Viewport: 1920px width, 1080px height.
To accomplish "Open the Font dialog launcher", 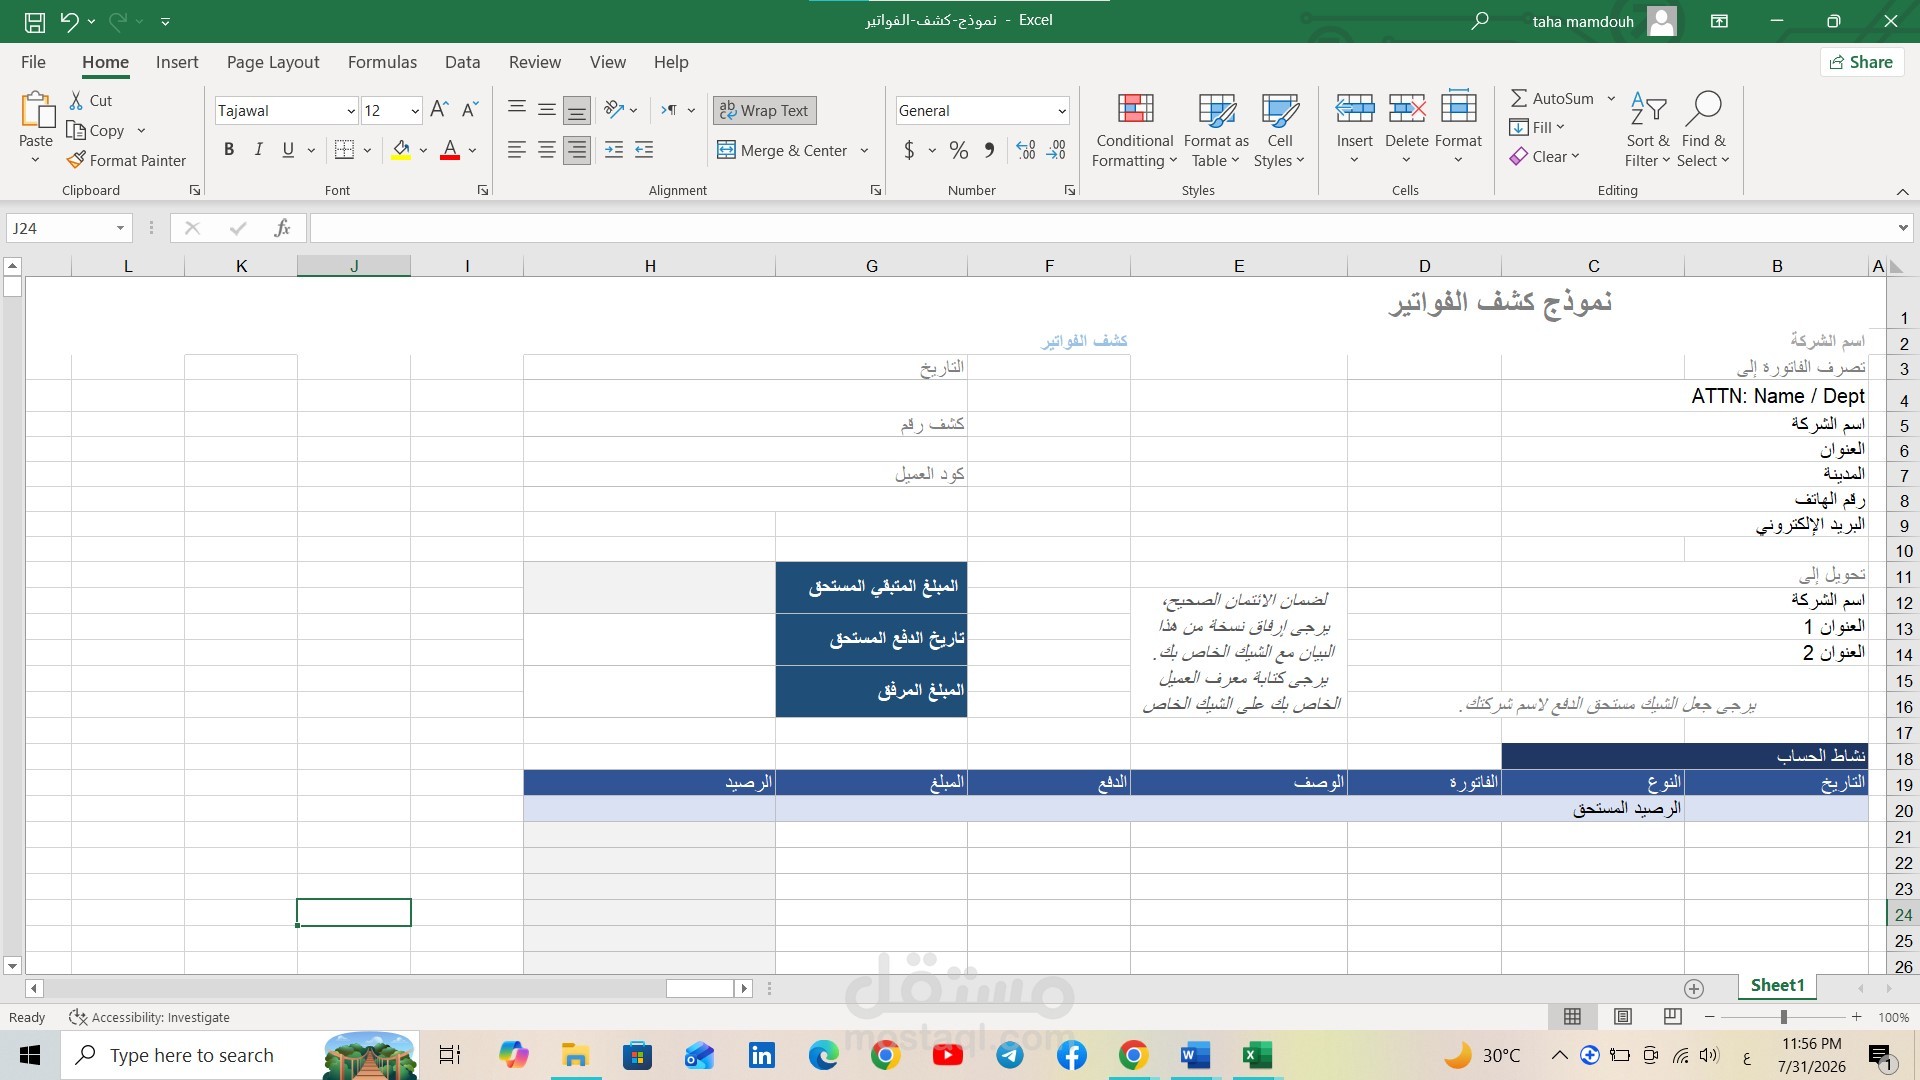I will (483, 190).
